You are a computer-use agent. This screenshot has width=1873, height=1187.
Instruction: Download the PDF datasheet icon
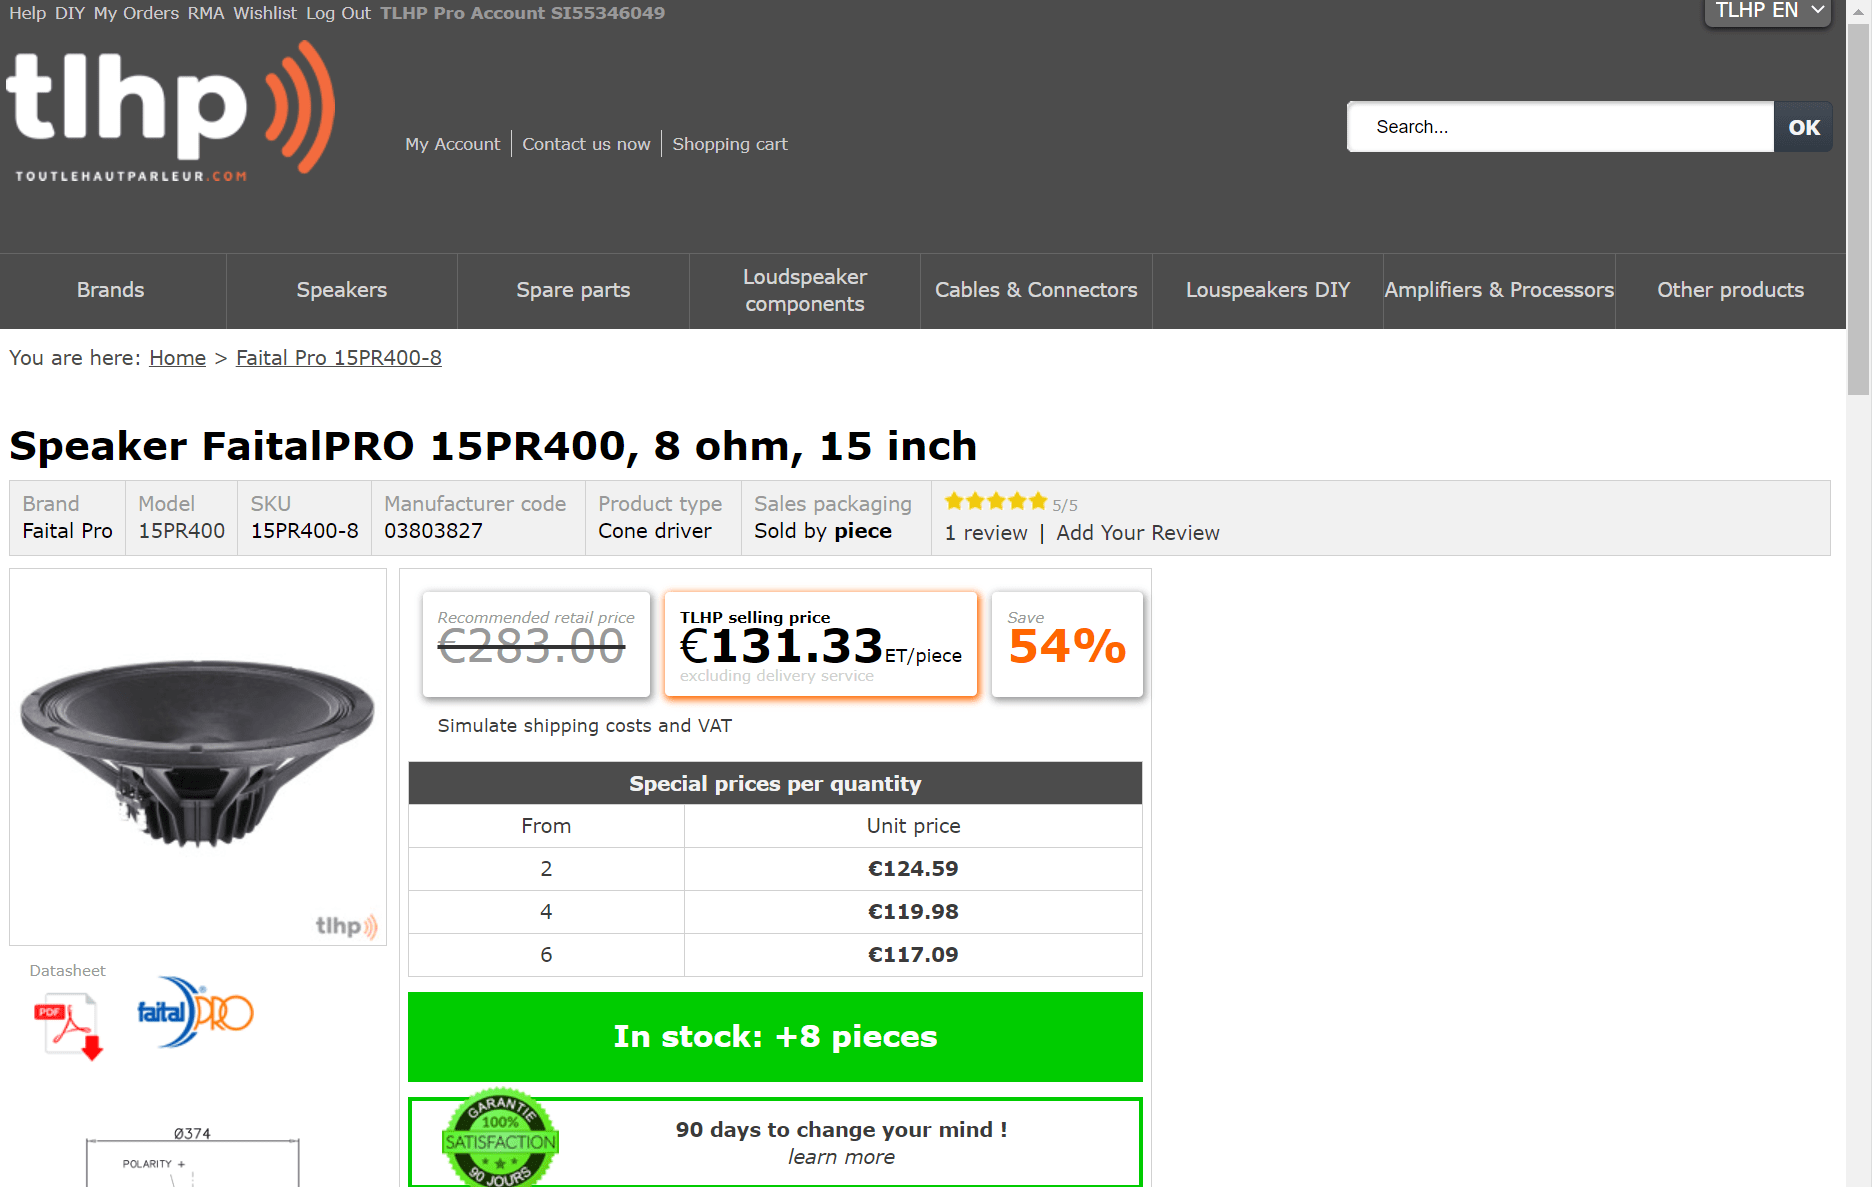pyautogui.click(x=69, y=1026)
